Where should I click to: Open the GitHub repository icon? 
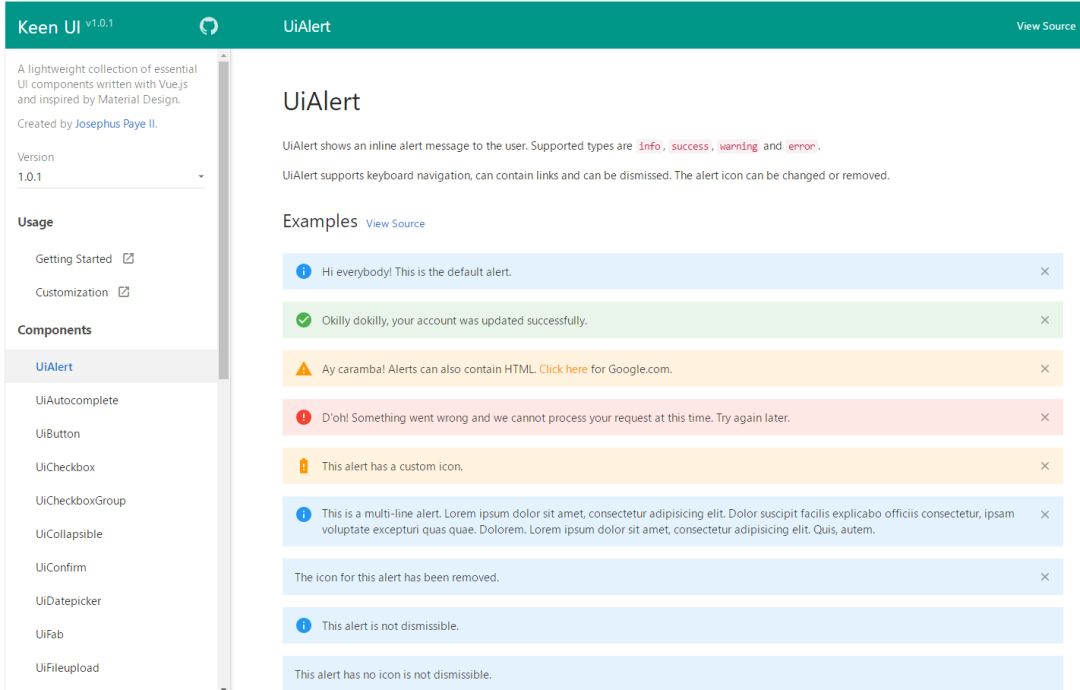pos(209,26)
